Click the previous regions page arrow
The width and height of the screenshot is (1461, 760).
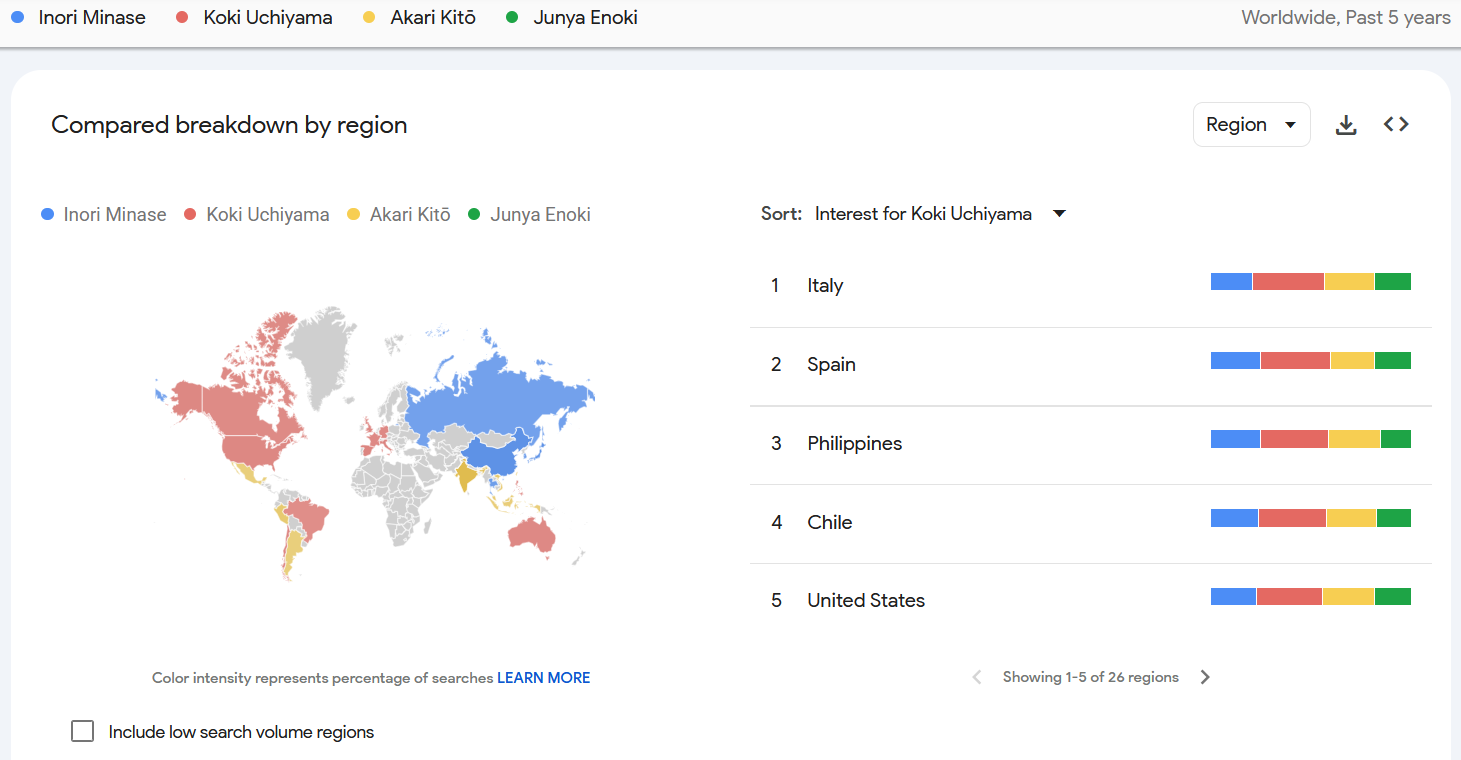coord(977,677)
